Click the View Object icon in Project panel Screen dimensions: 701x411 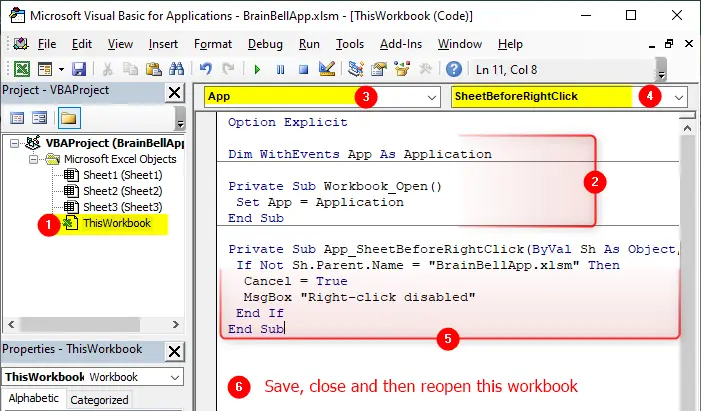pyautogui.click(x=39, y=118)
